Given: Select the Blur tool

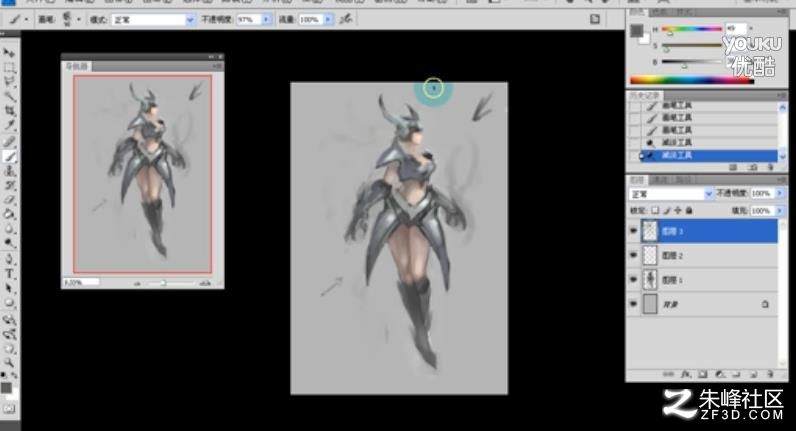Looking at the screenshot, I should pyautogui.click(x=9, y=229).
